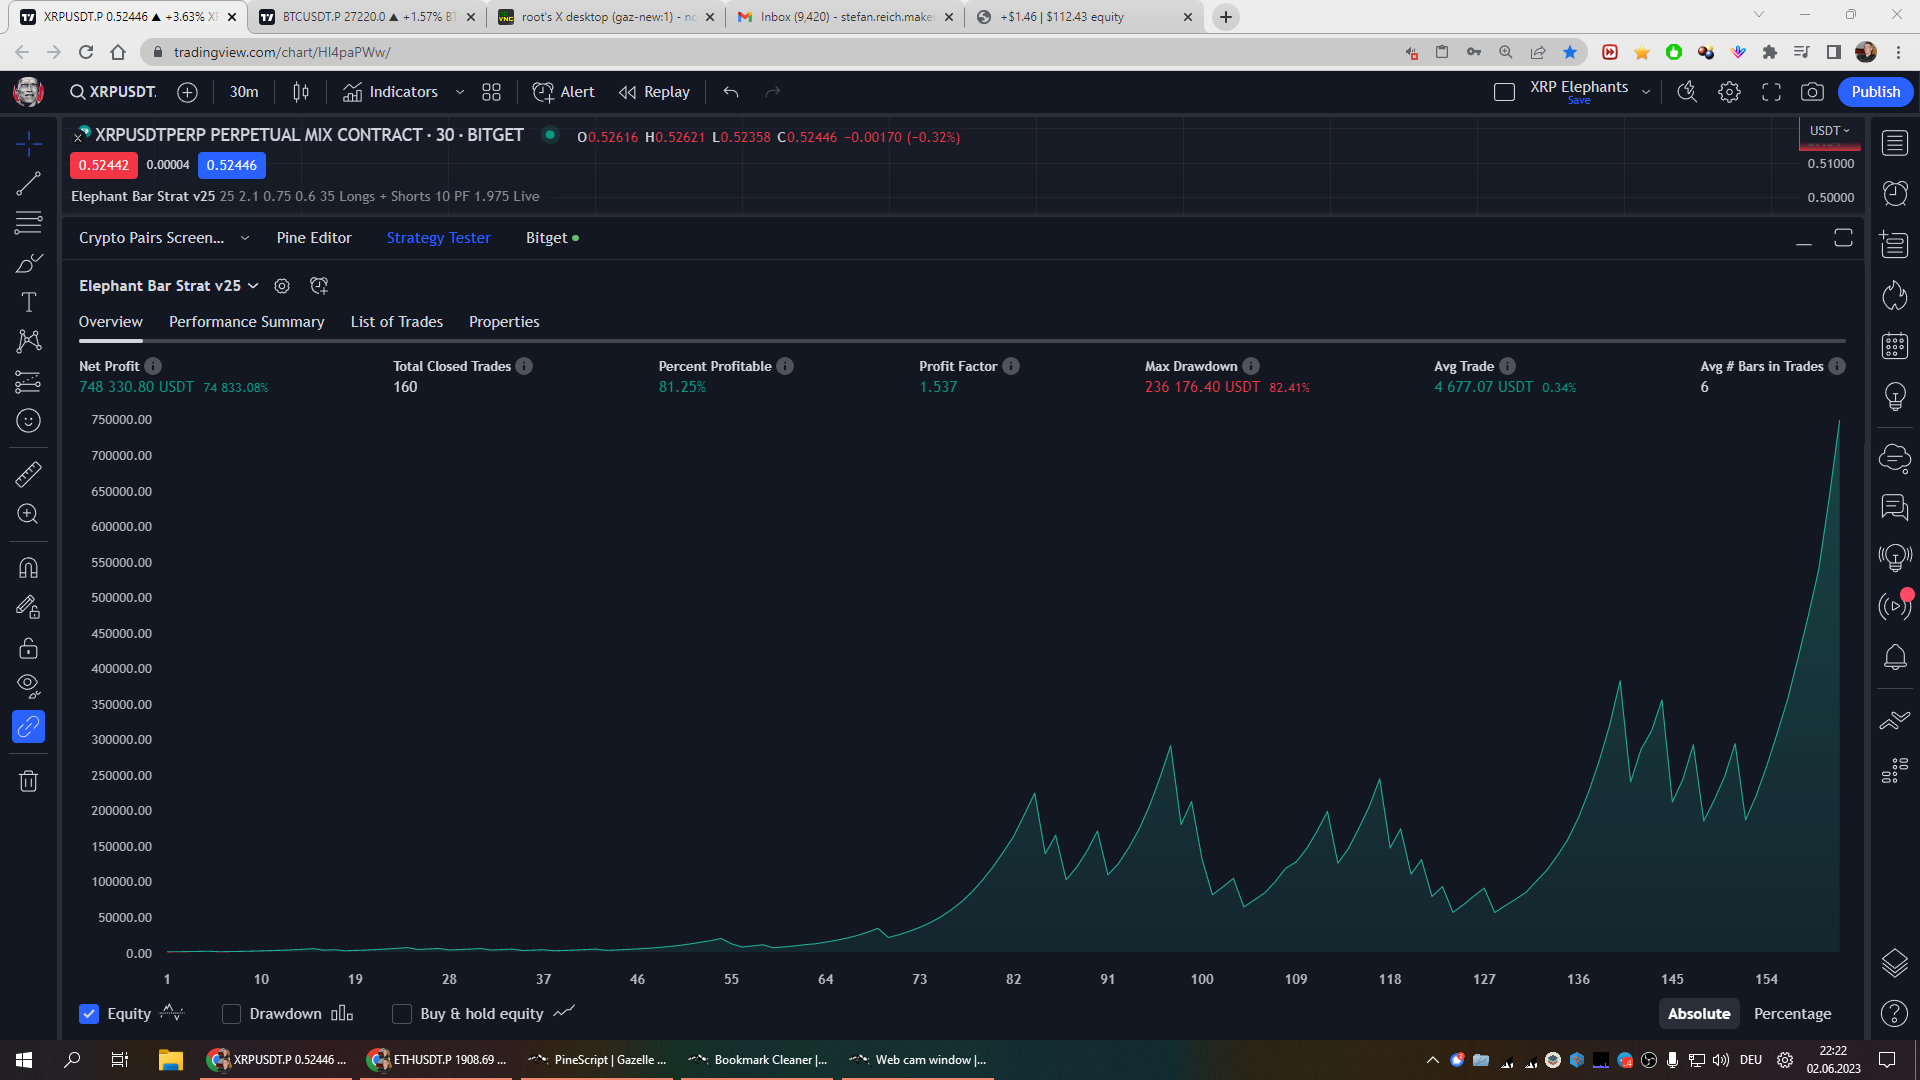Select the trend line drawing tool
The width and height of the screenshot is (1920, 1080).
tap(28, 183)
